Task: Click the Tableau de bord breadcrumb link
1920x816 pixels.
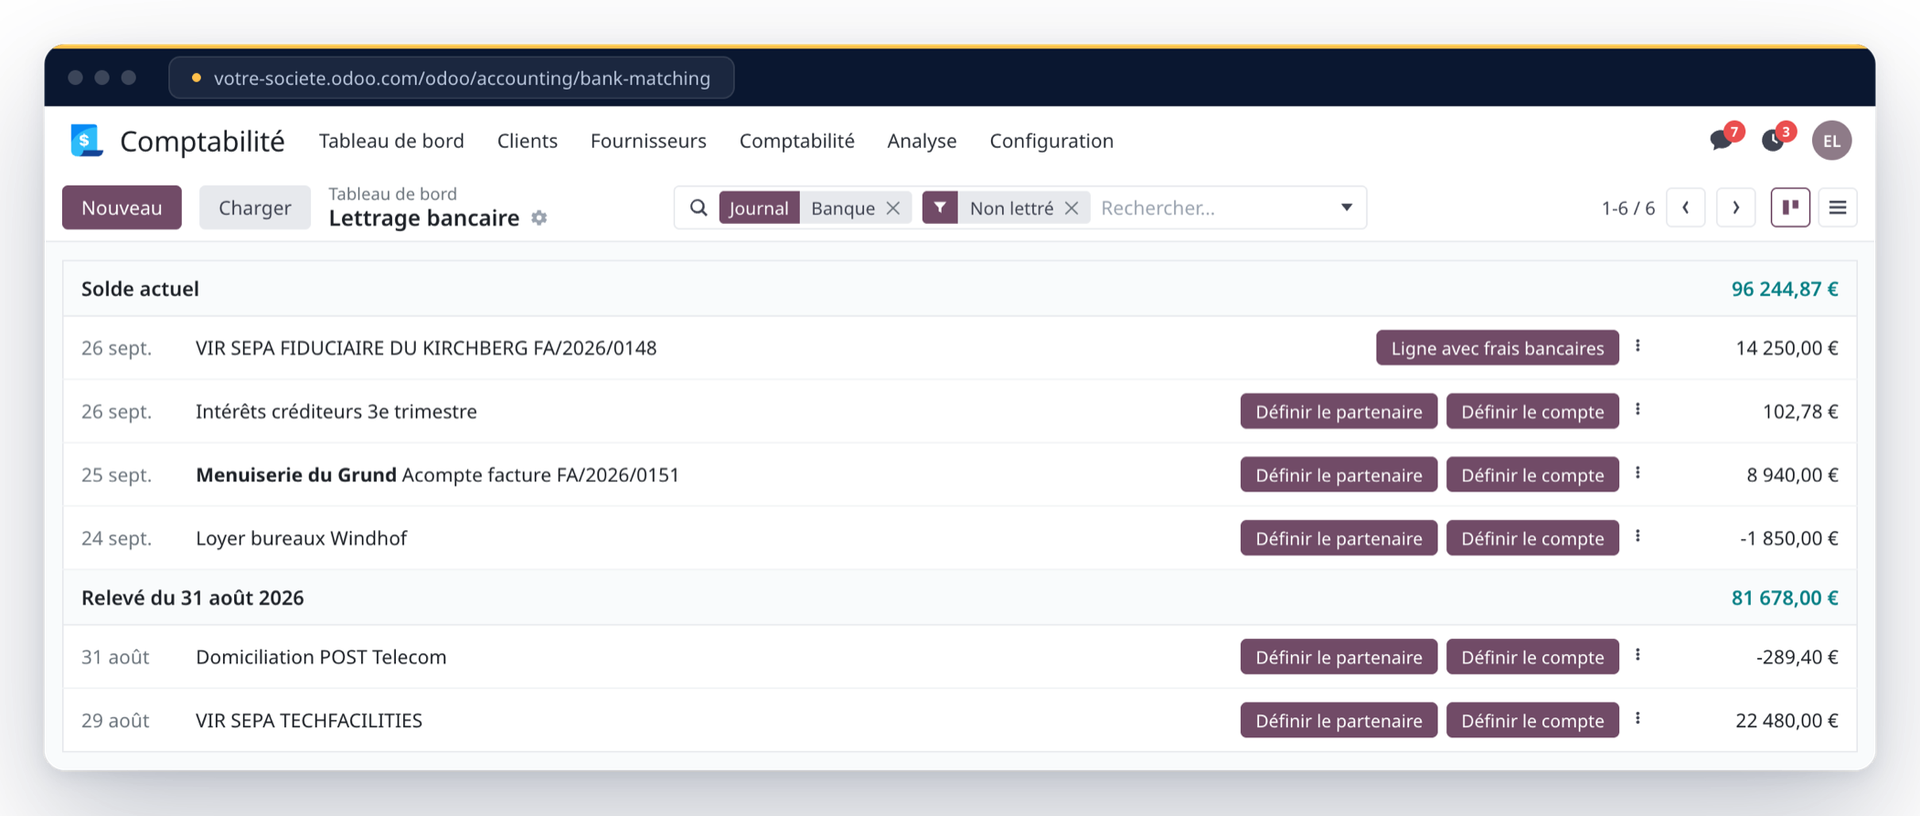Action: 393,194
